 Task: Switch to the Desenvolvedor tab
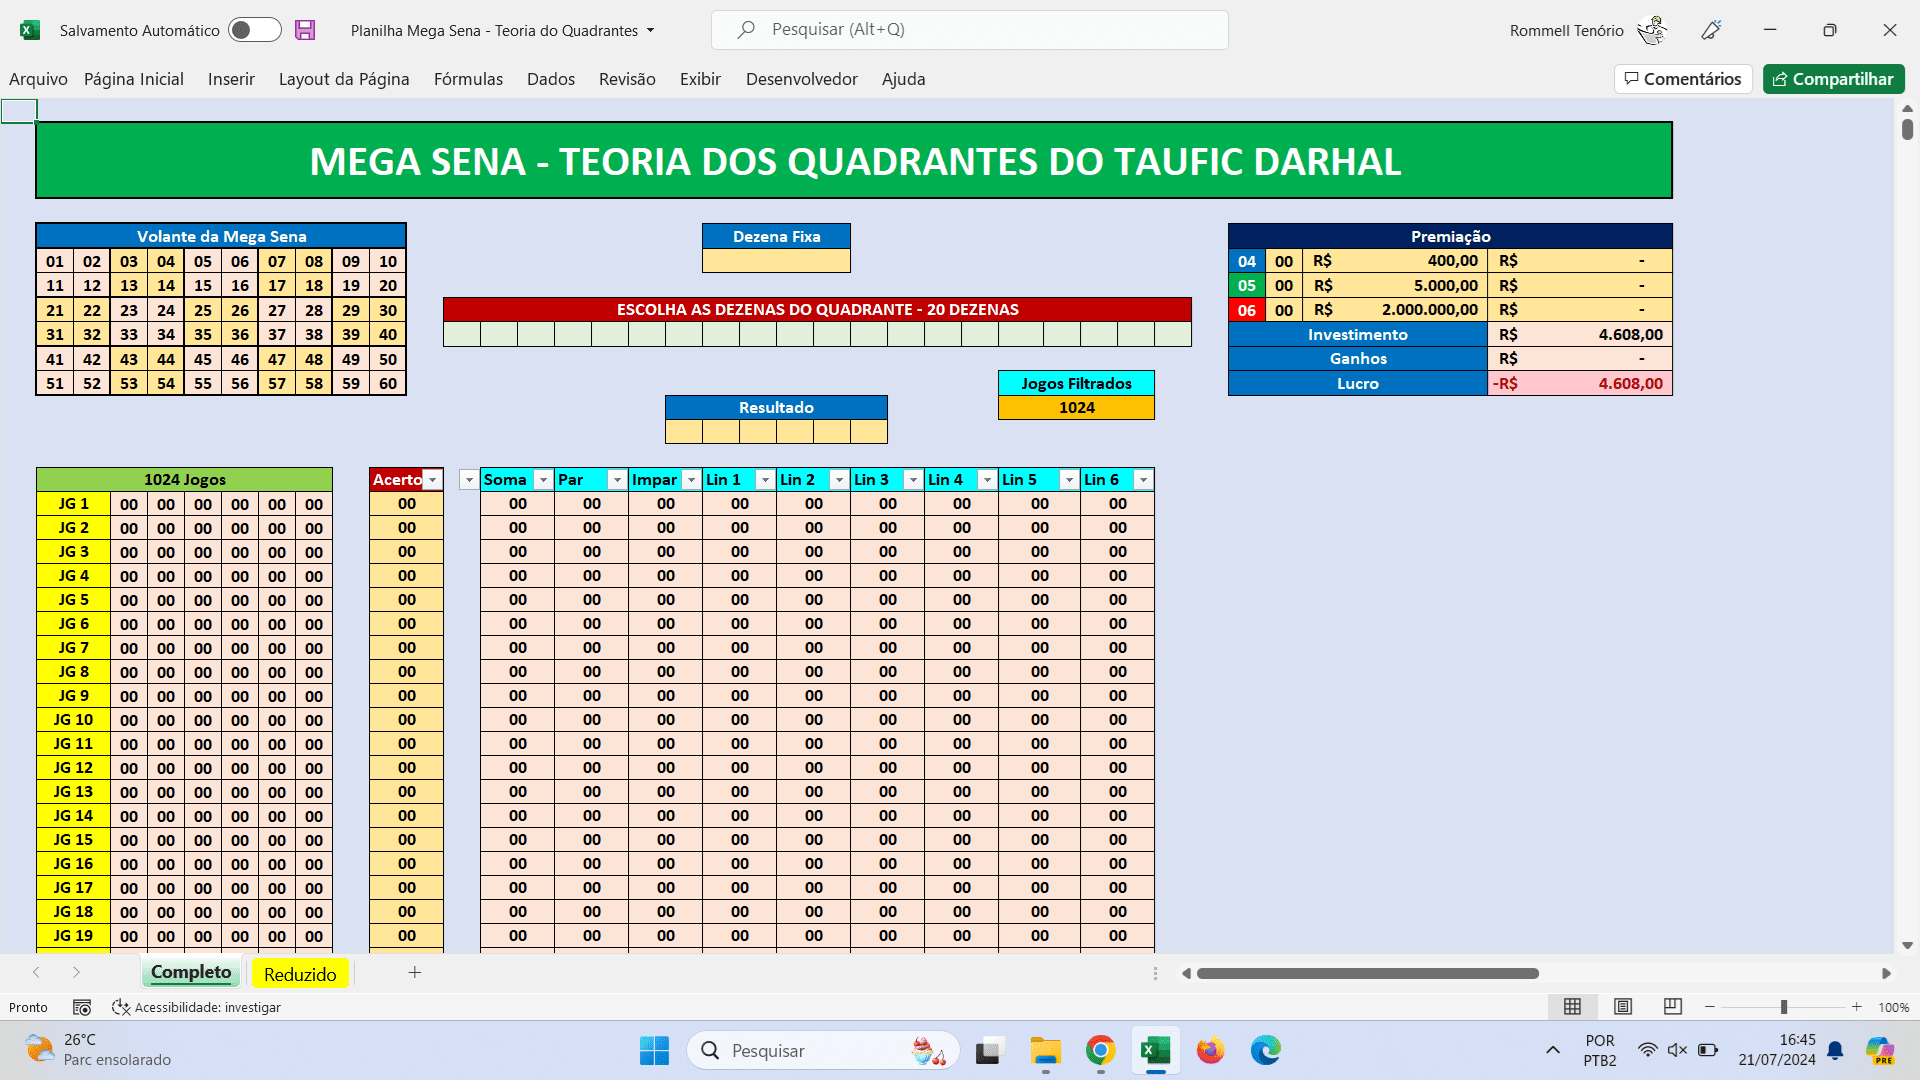802,79
